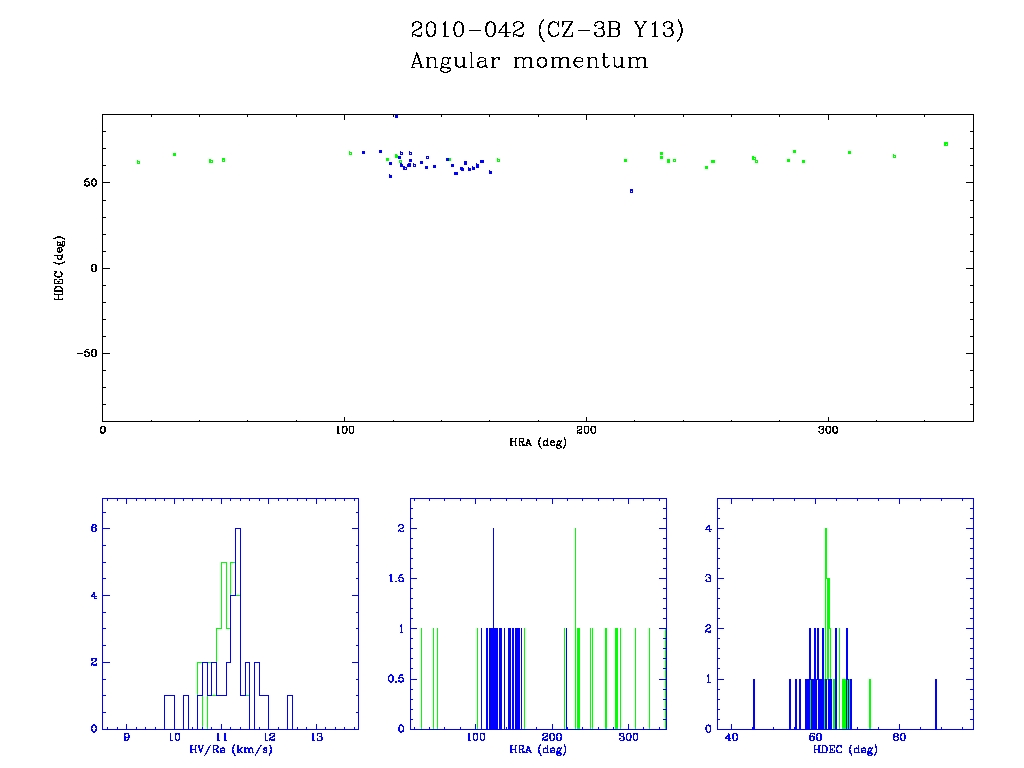Click the "-50" tick label on scatter y-axis

pyautogui.click(x=86, y=353)
